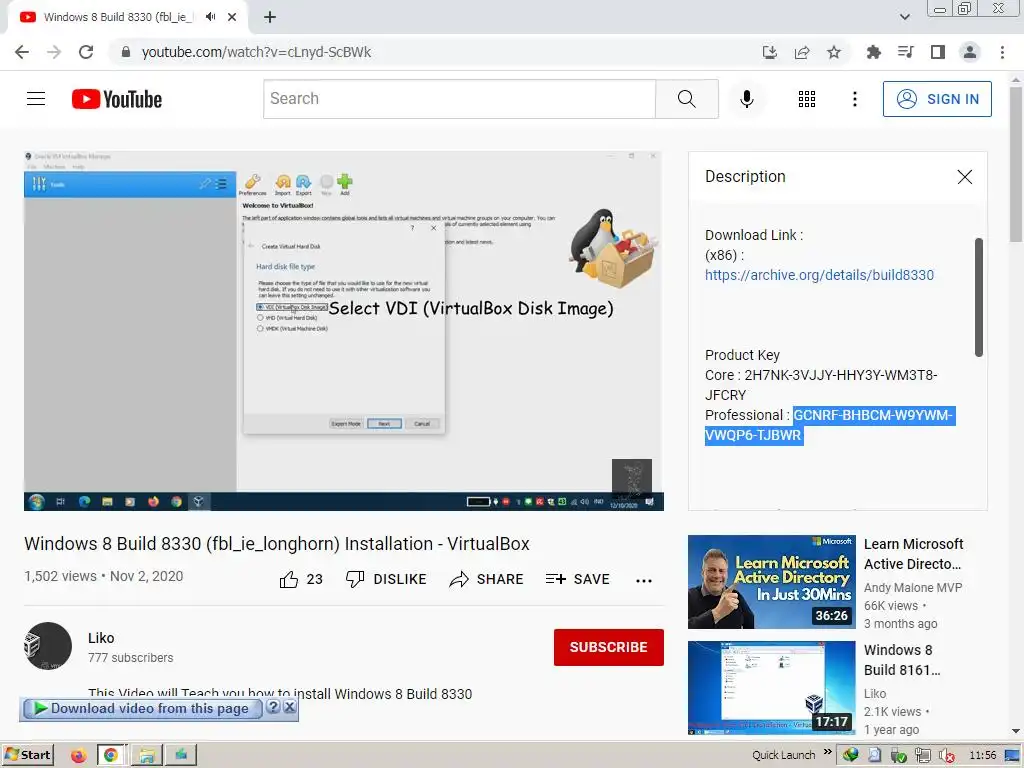Install app icon in address bar
The image size is (1024, 768).
click(x=770, y=52)
